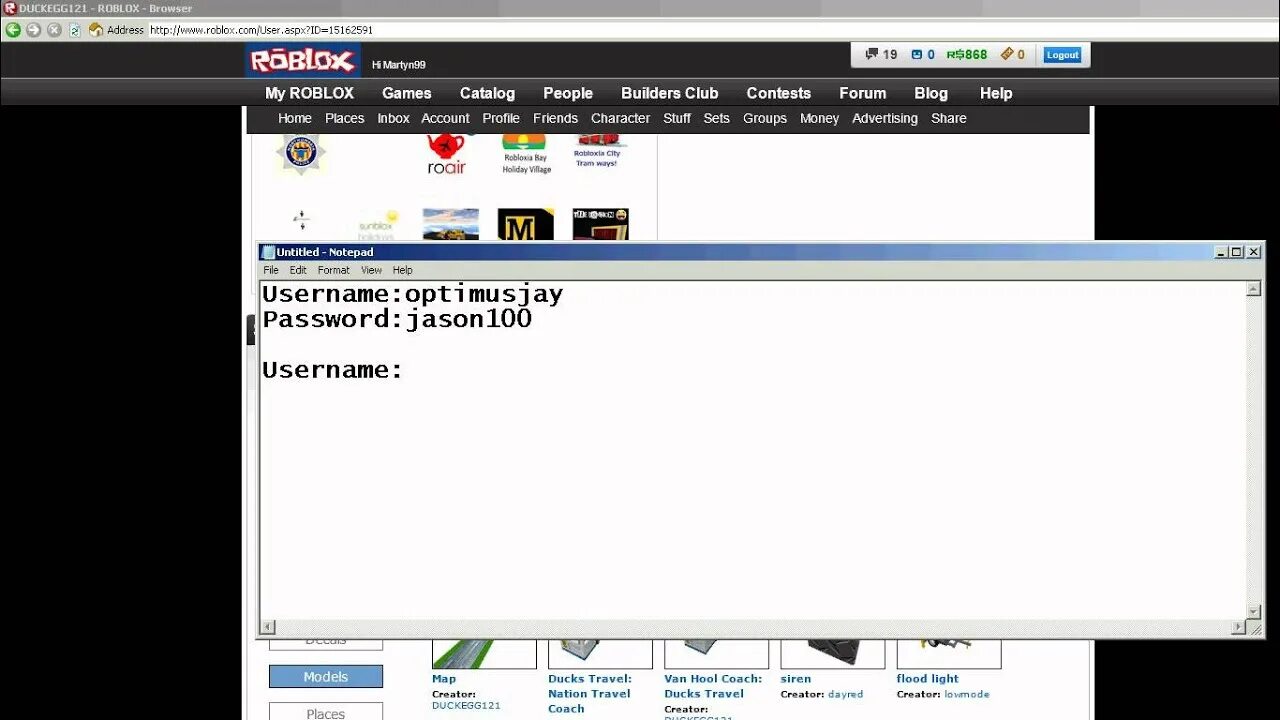Open Inbox in the submenu
Image resolution: width=1280 pixels, height=720 pixels.
coord(393,118)
